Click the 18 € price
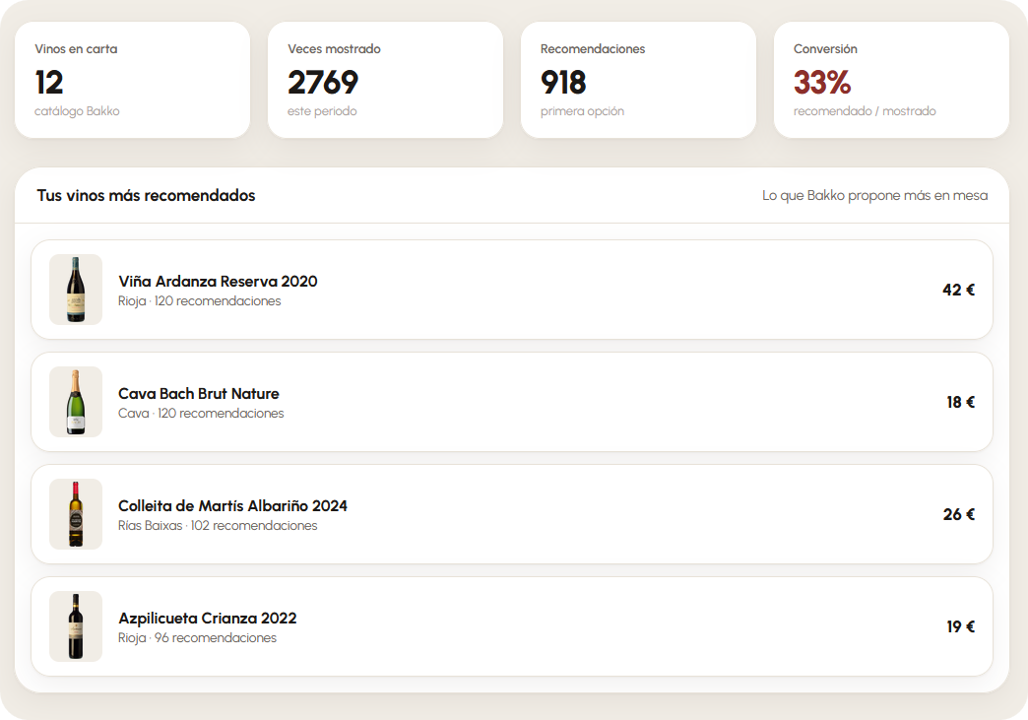Screen dimensions: 1028x720 click(x=960, y=402)
